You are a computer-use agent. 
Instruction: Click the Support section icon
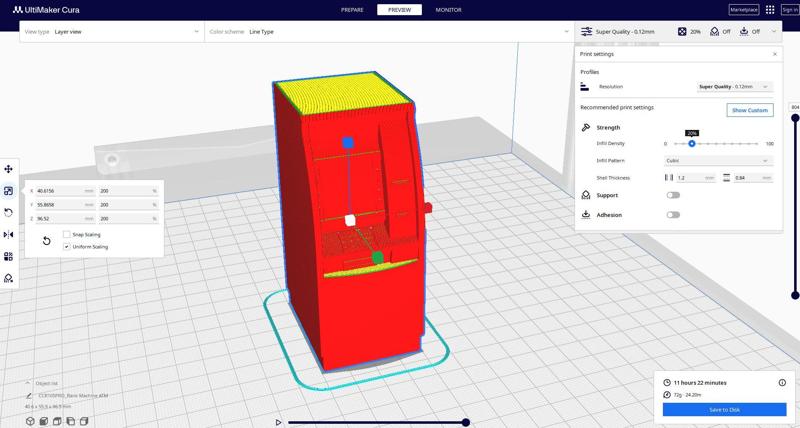coord(586,195)
